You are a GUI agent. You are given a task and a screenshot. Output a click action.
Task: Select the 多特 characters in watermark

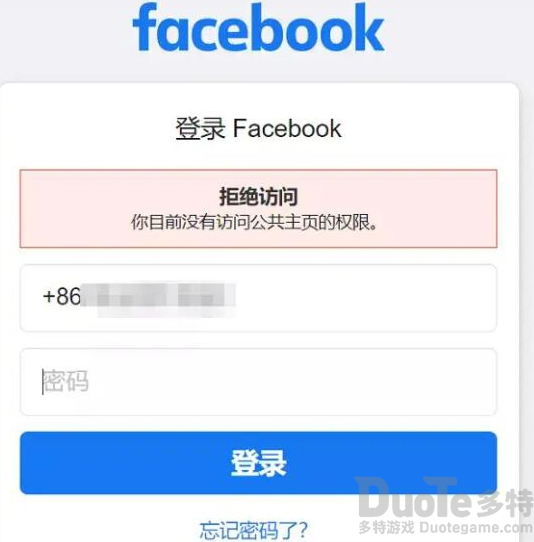click(x=505, y=503)
